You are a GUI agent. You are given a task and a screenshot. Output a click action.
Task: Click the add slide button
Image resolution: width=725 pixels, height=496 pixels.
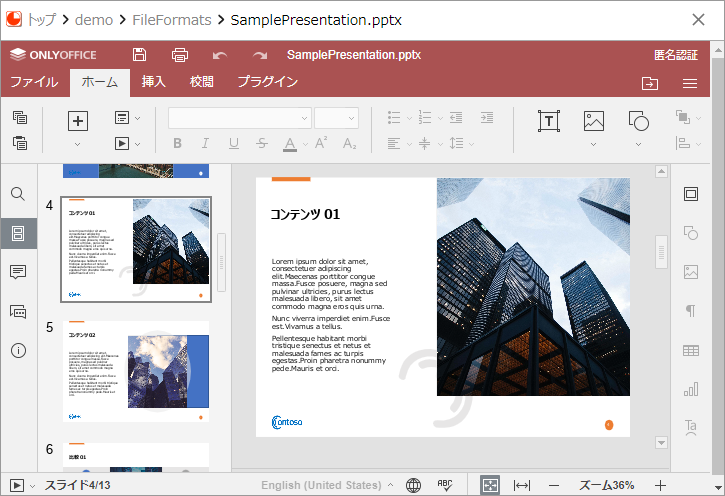pos(78,121)
